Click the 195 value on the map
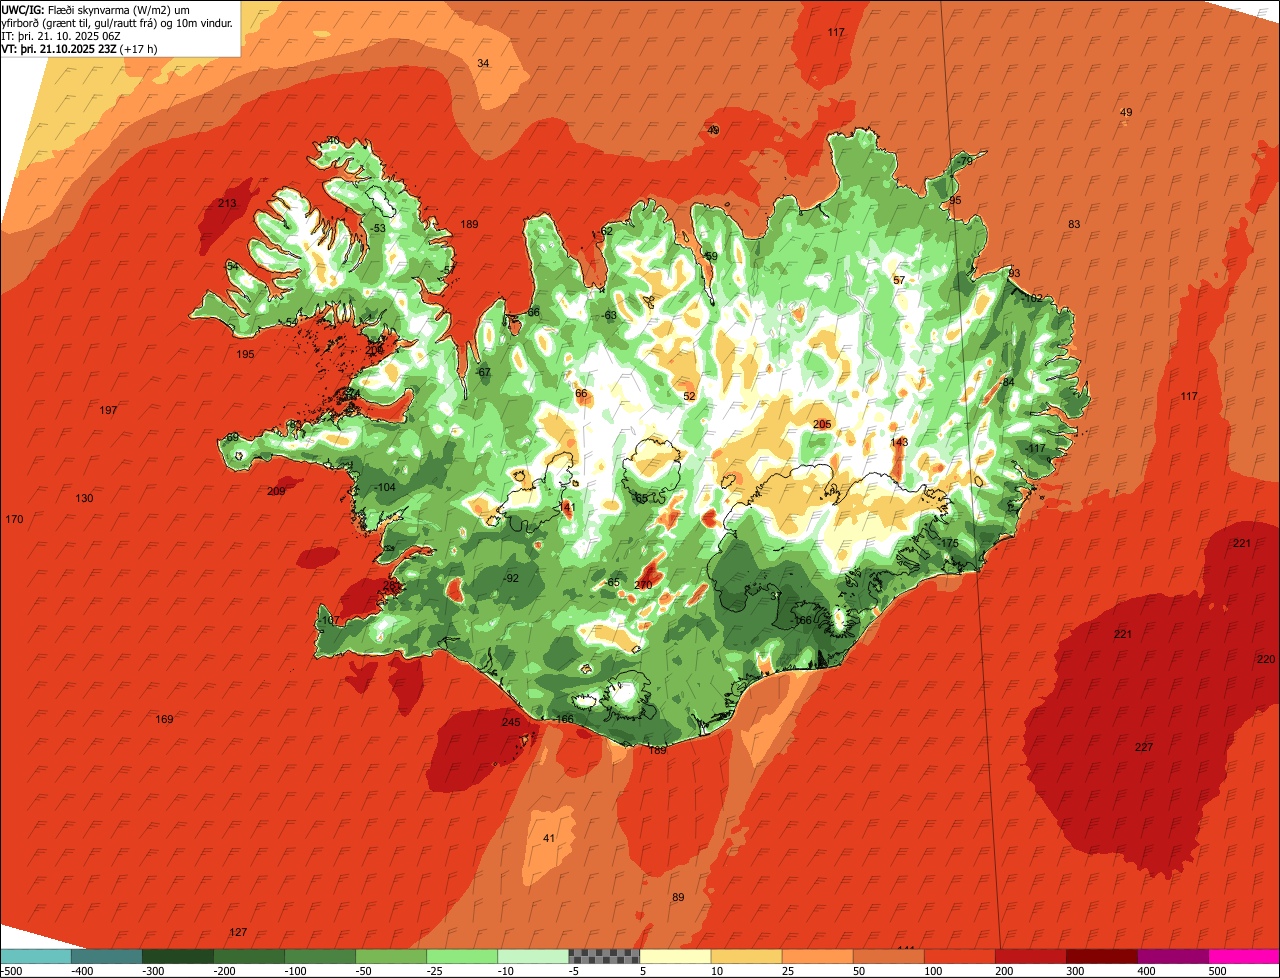1280x978 pixels. tap(245, 354)
